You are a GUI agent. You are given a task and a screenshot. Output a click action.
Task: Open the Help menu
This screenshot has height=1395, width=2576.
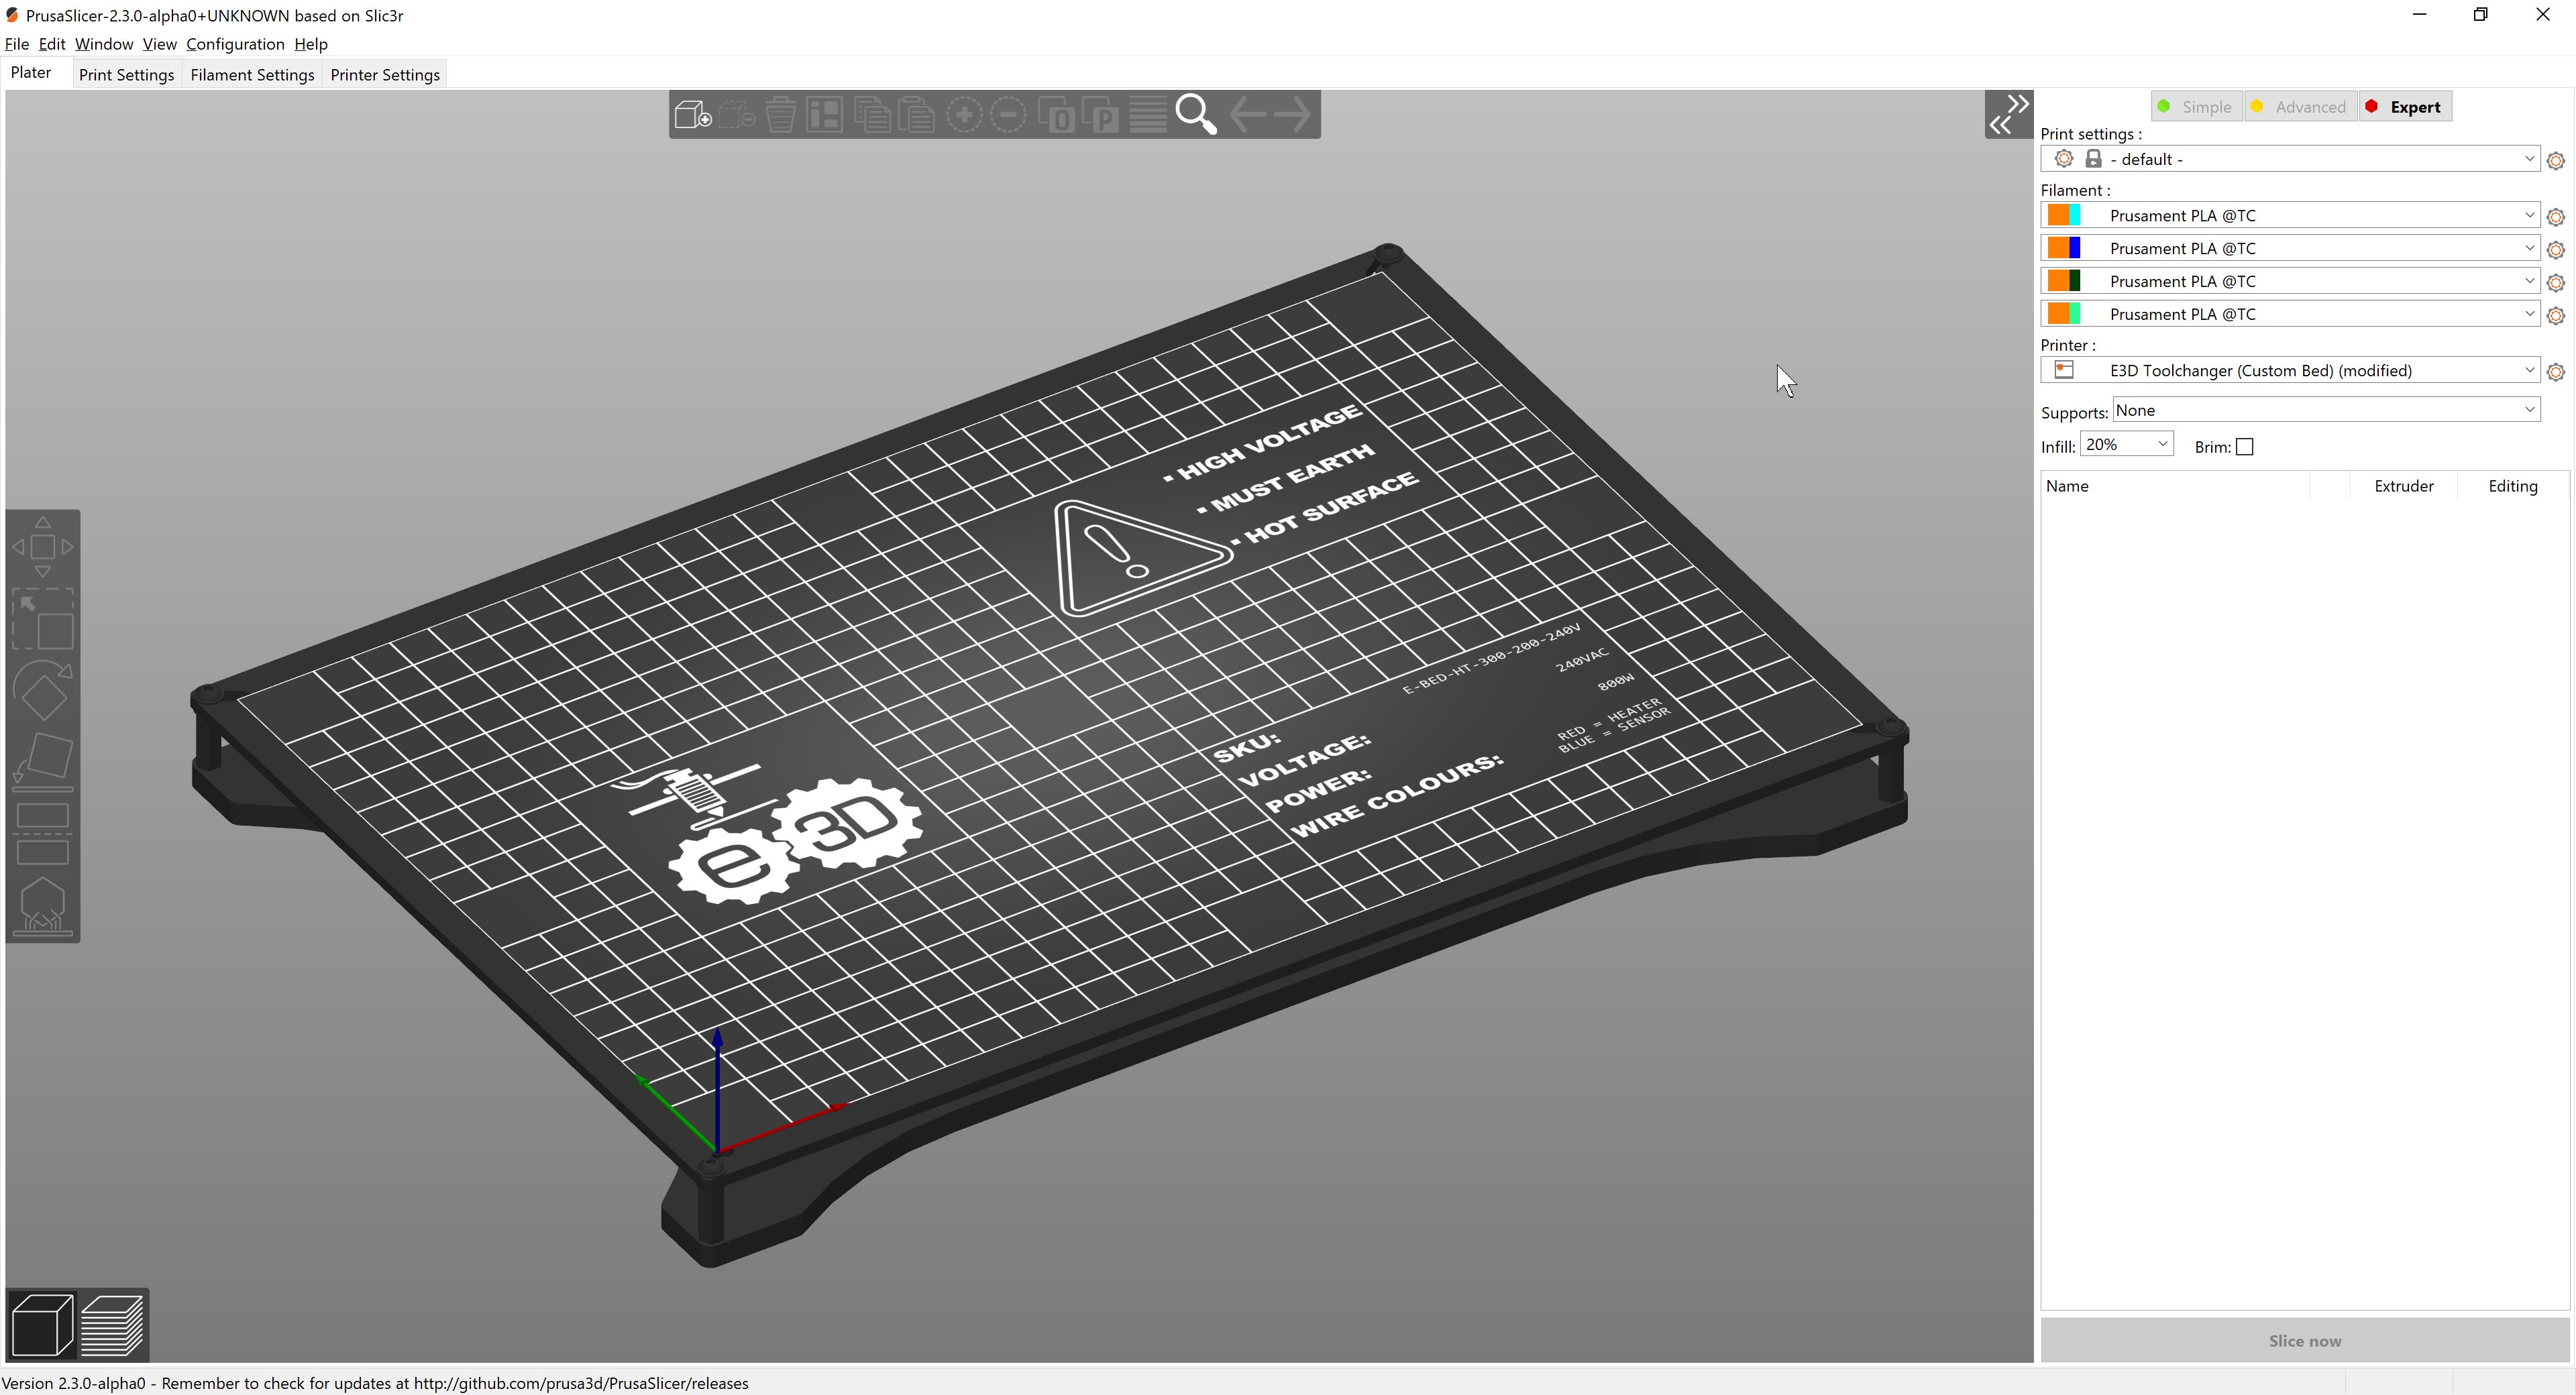click(x=311, y=44)
